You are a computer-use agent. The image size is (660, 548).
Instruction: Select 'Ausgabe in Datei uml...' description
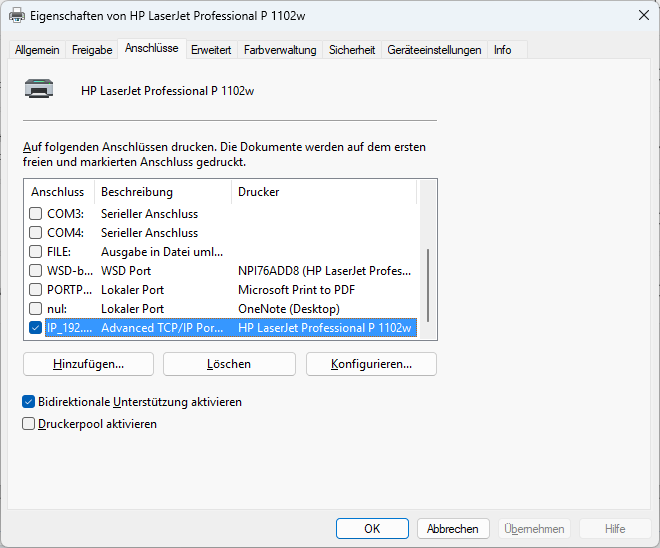point(162,252)
